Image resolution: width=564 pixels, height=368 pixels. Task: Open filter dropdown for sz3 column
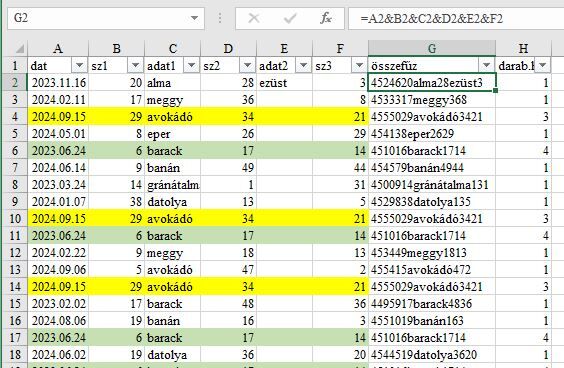point(359,65)
